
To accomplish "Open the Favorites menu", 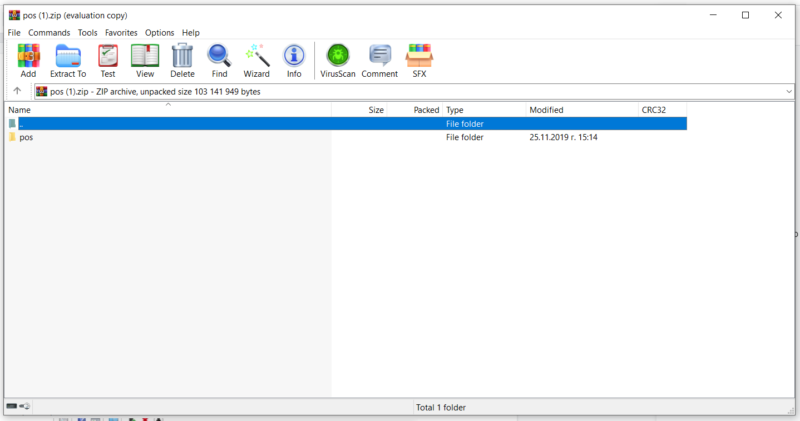I will (x=121, y=33).
